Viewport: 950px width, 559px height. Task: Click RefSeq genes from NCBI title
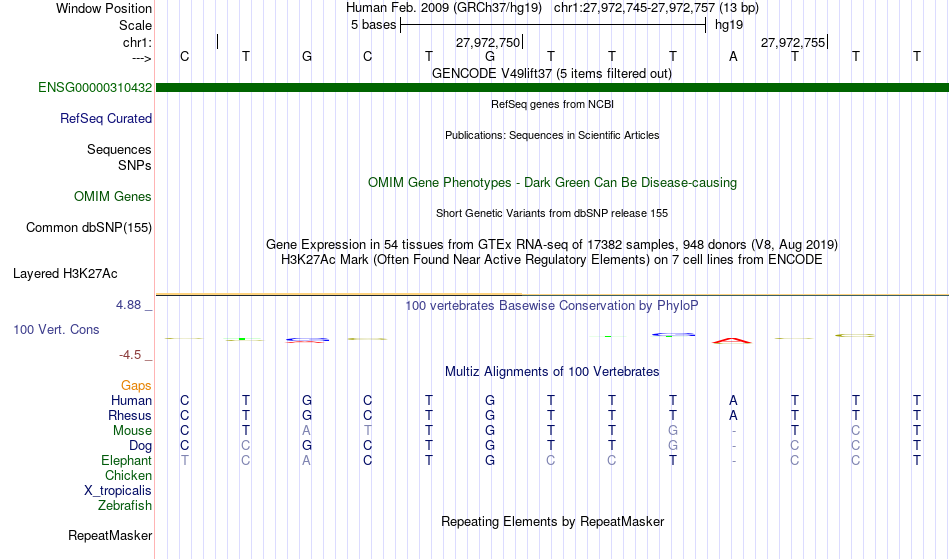pyautogui.click(x=553, y=104)
